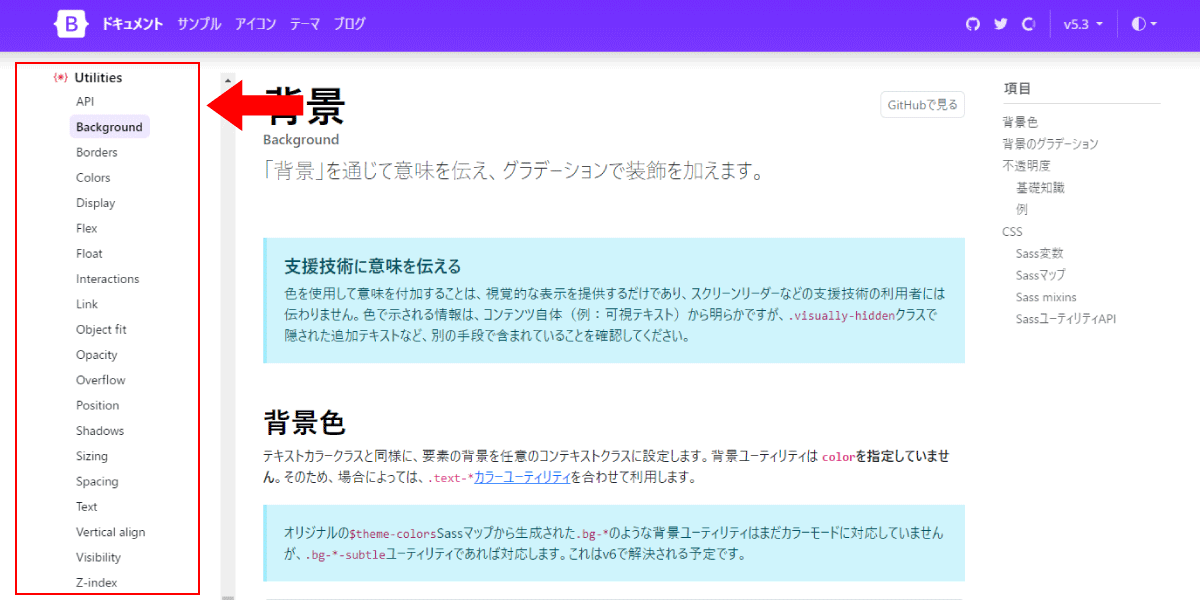This screenshot has height=600, width=1200.
Task: Open the テーマ navbar item
Action: pos(305,24)
